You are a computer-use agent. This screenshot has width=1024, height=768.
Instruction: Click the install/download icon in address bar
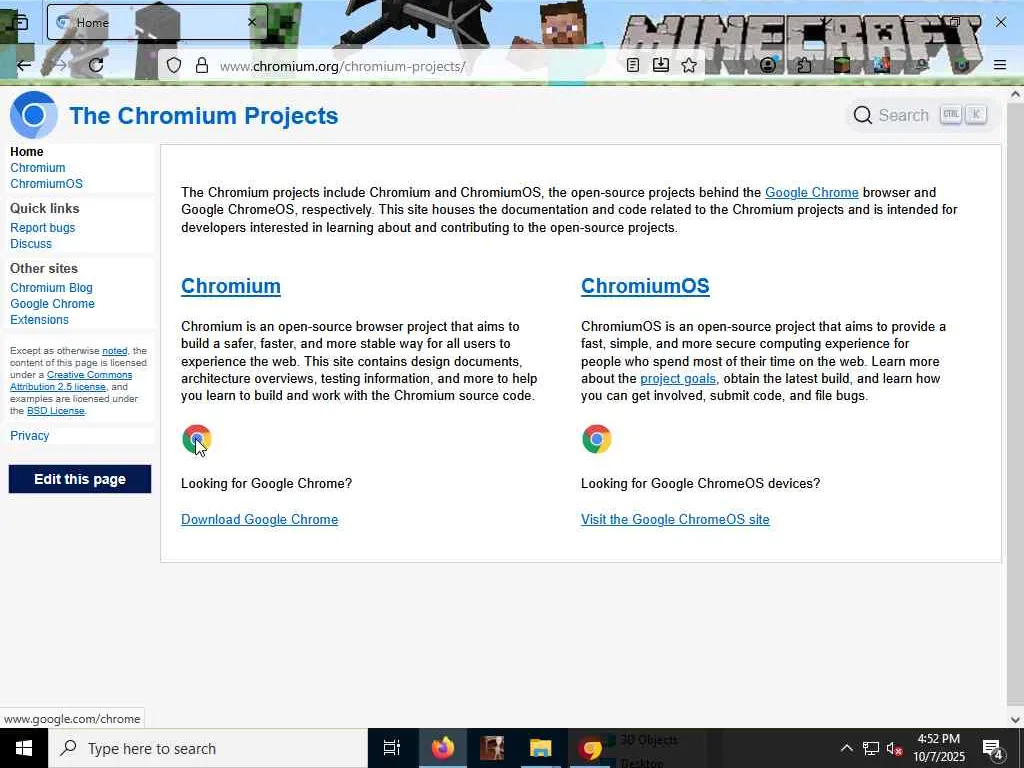pos(661,65)
